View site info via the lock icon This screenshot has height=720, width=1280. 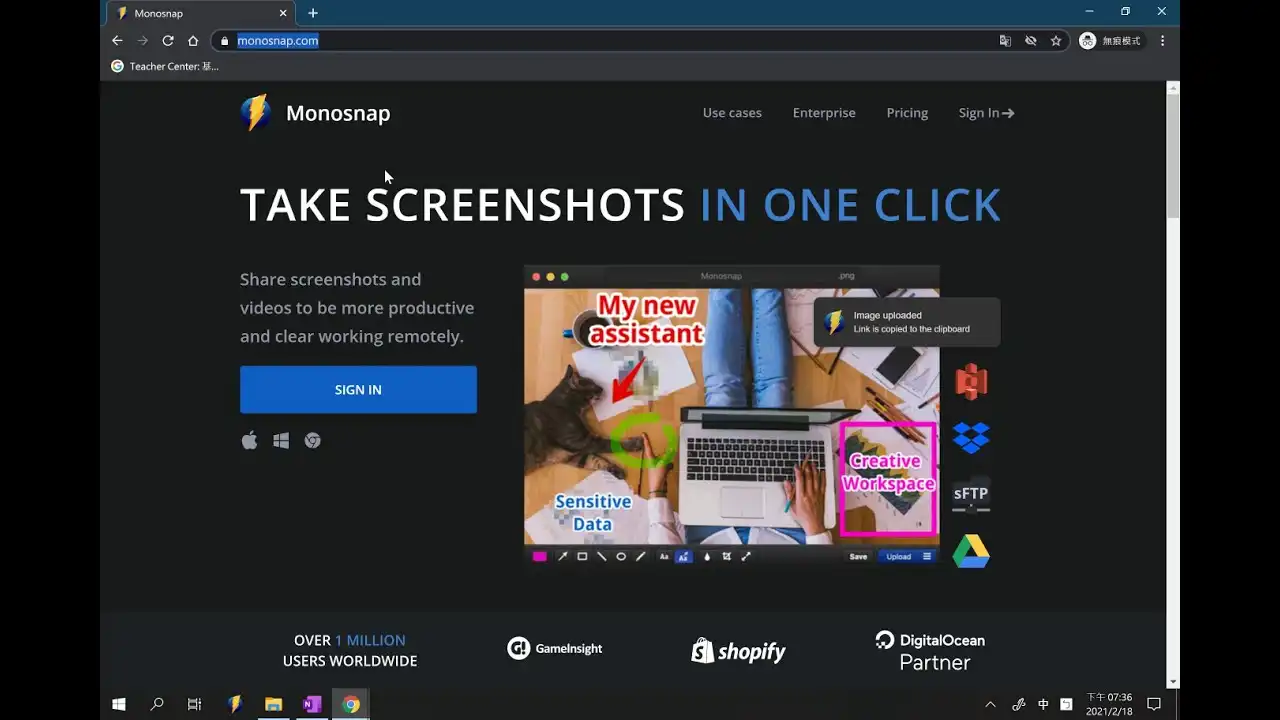(x=225, y=41)
